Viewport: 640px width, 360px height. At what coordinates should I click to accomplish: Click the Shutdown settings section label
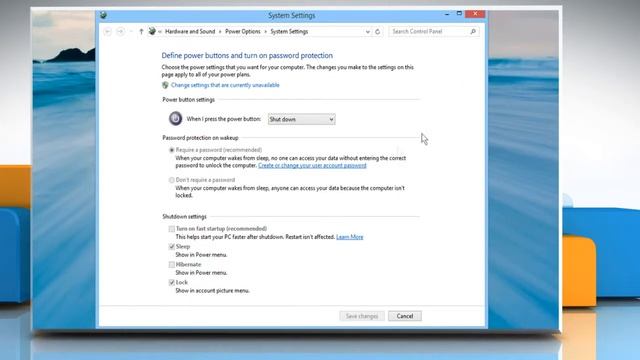click(184, 217)
